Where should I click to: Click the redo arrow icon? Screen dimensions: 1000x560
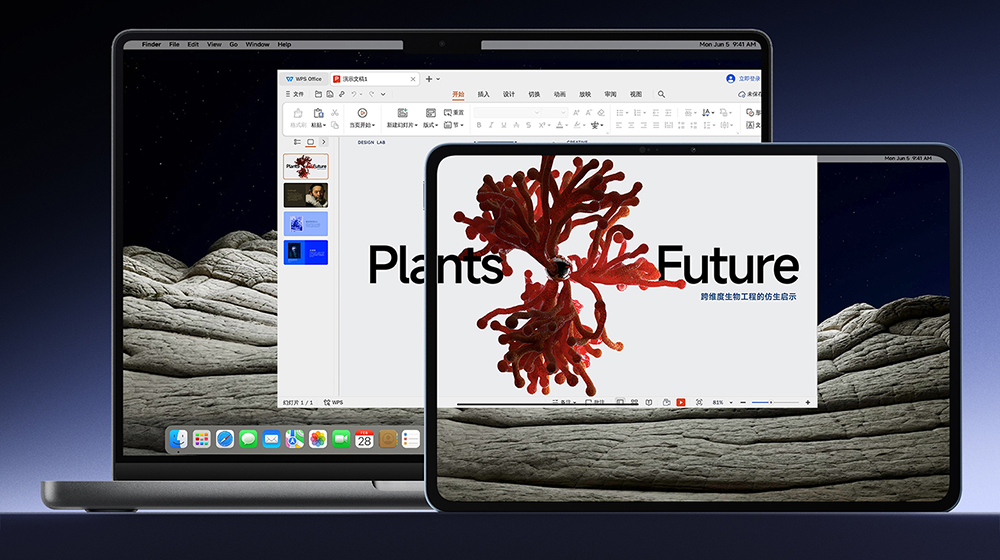(371, 94)
